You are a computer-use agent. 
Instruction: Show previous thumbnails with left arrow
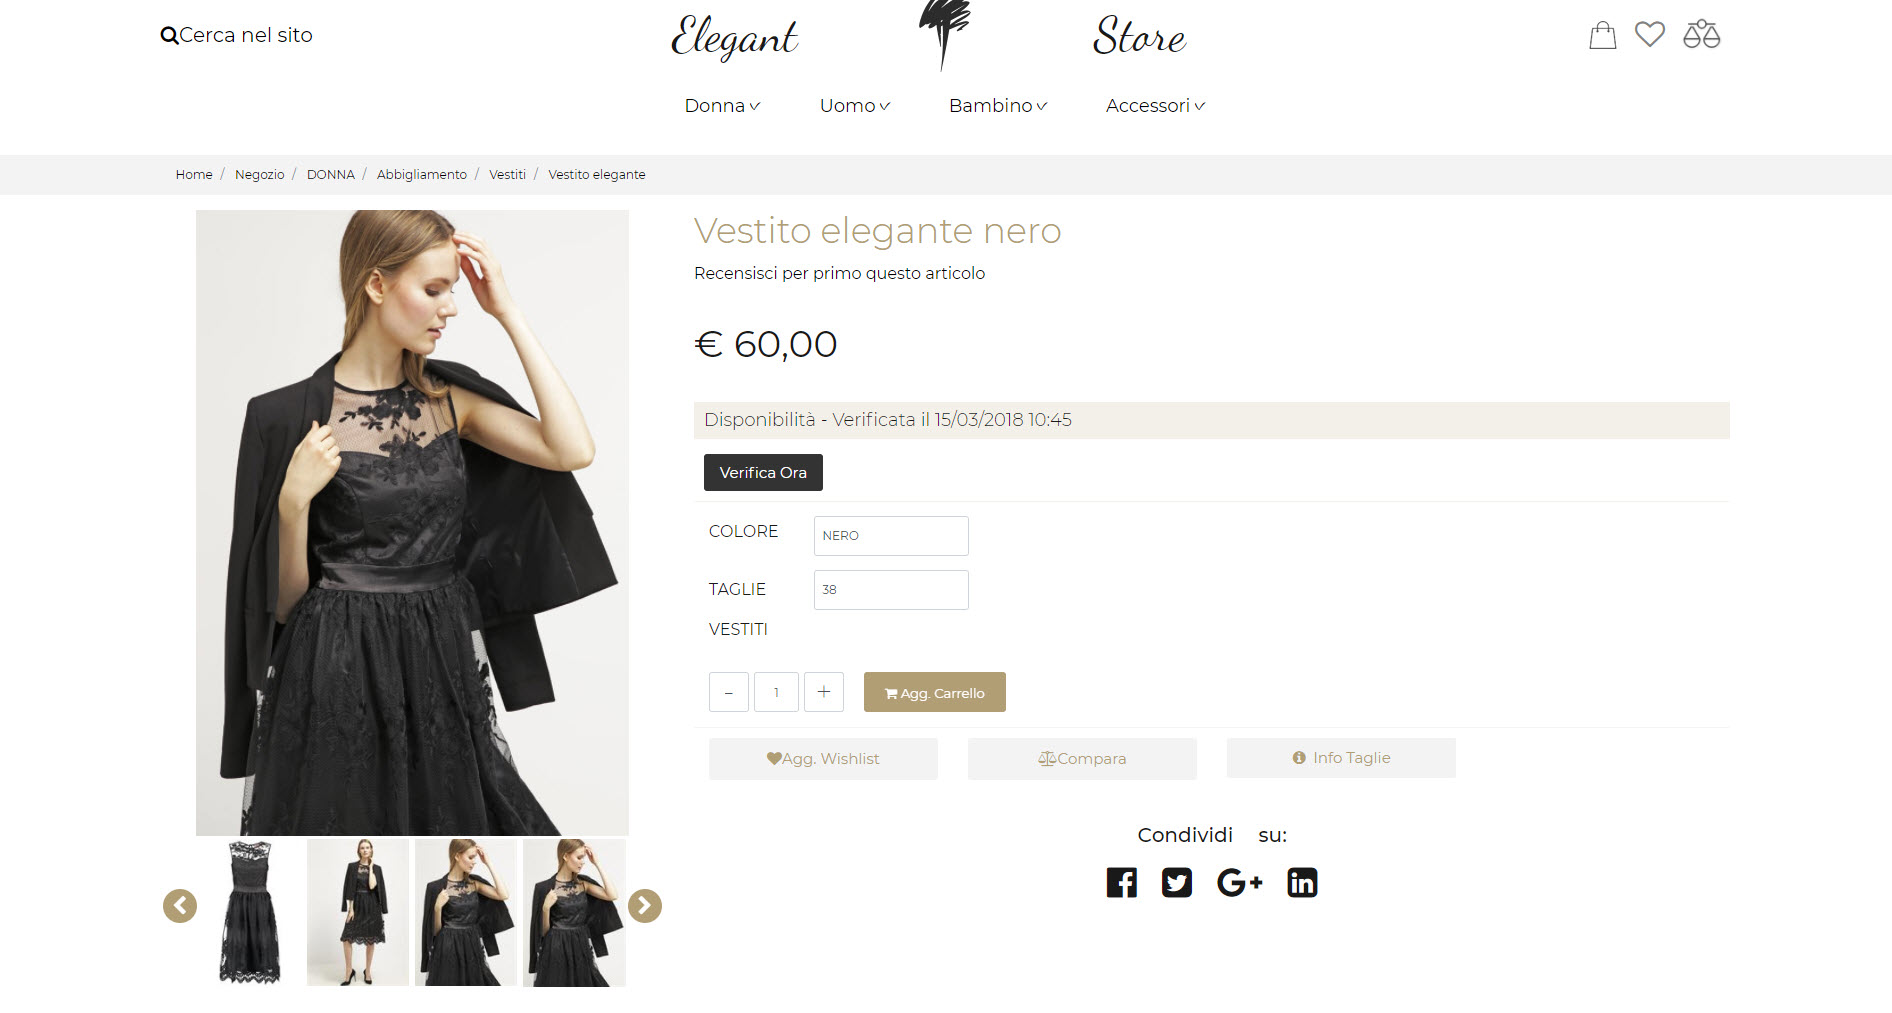(x=180, y=906)
